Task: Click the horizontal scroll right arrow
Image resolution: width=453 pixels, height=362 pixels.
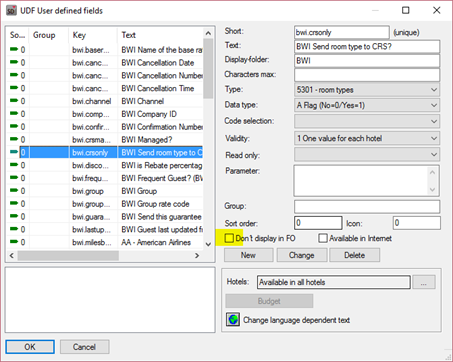Action: [x=197, y=255]
